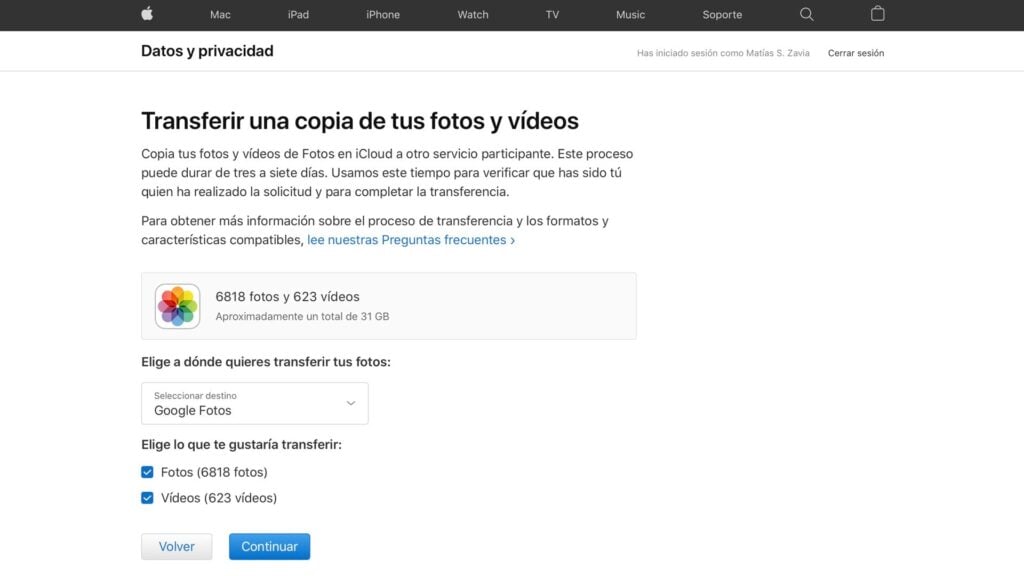This screenshot has width=1024, height=576.
Task: Select iPhone in the navigation bar
Action: 382,15
